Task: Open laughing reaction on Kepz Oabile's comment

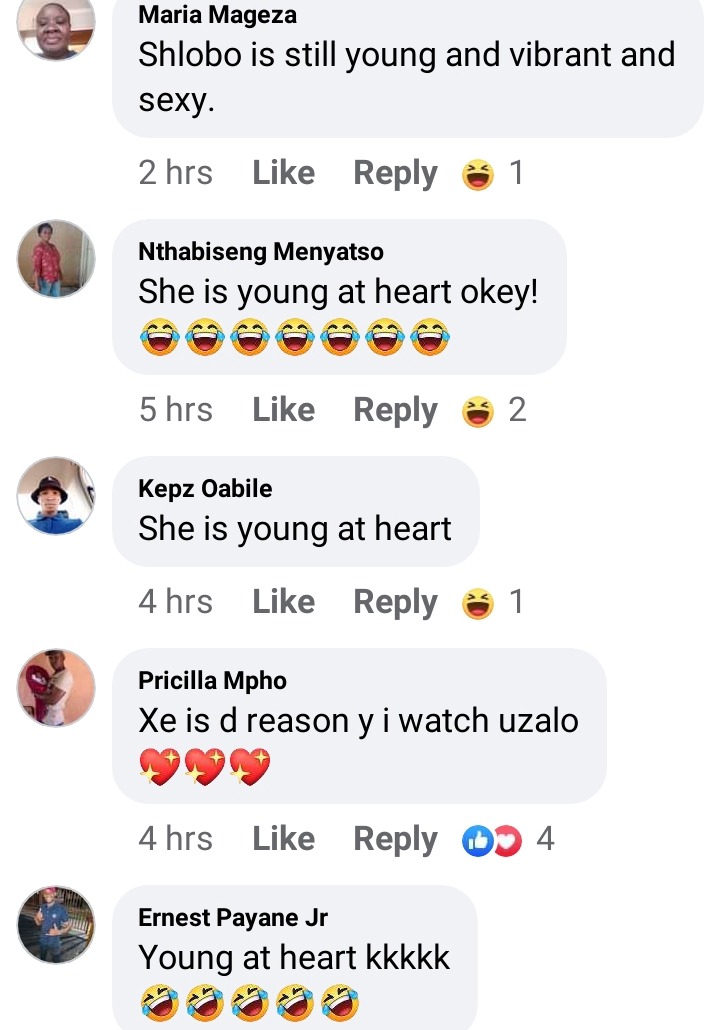Action: (x=478, y=603)
